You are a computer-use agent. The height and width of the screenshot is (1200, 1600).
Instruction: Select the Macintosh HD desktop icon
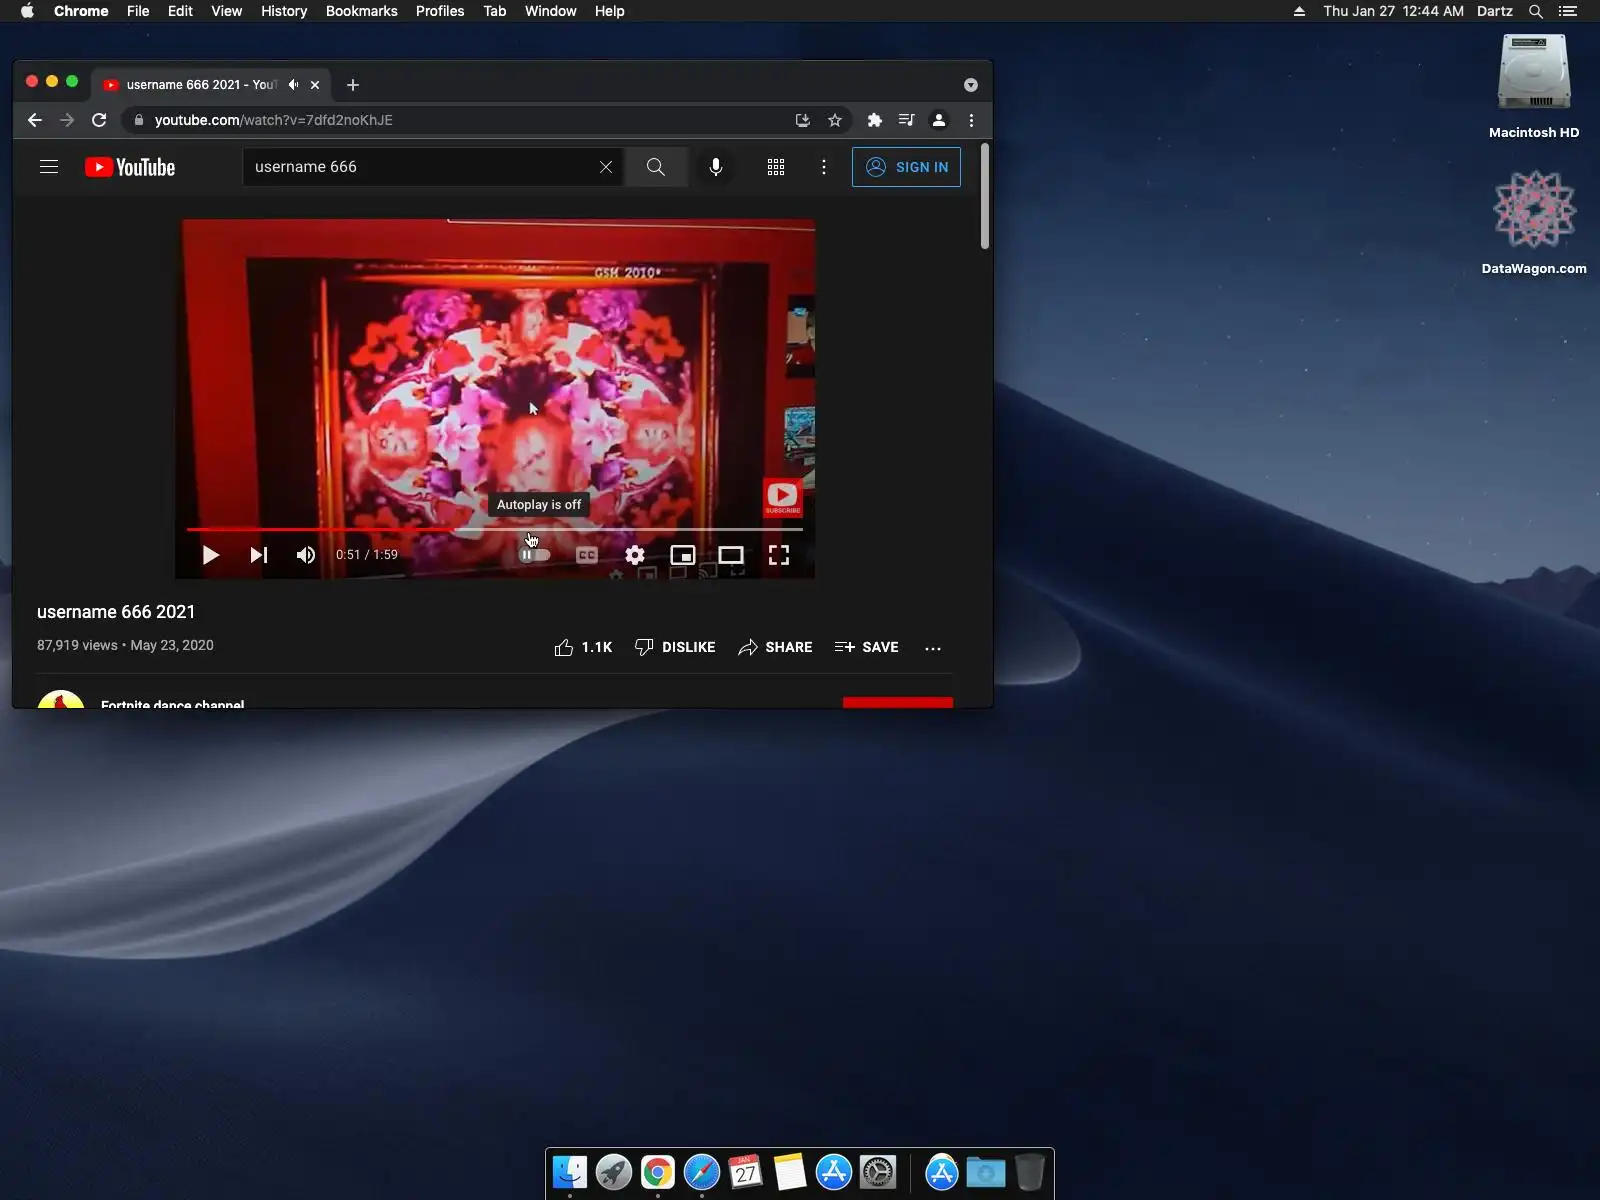(x=1534, y=87)
